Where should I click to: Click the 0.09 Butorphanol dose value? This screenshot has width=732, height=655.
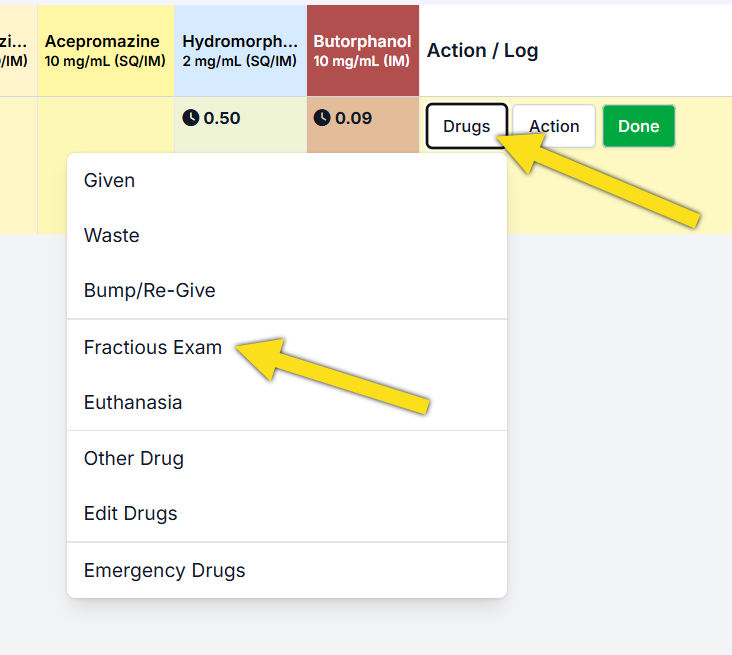click(354, 118)
